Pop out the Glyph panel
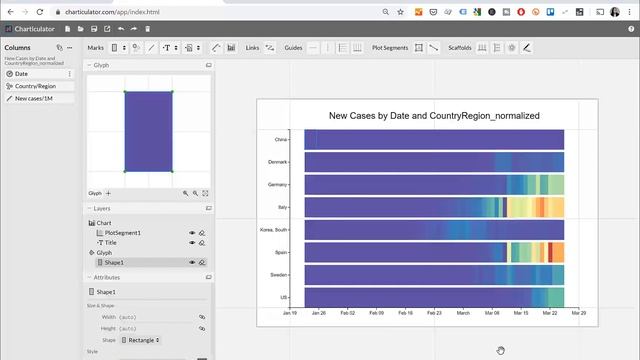The width and height of the screenshot is (640, 360). [209, 65]
